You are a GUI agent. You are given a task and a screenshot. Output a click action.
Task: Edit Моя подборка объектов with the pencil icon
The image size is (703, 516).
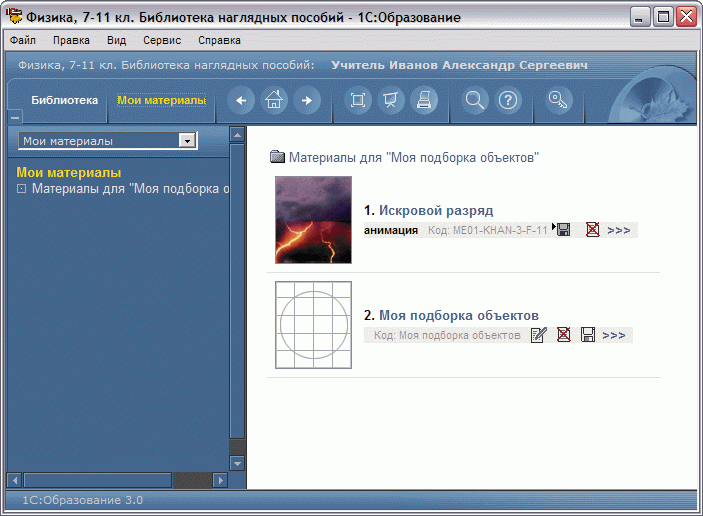538,335
